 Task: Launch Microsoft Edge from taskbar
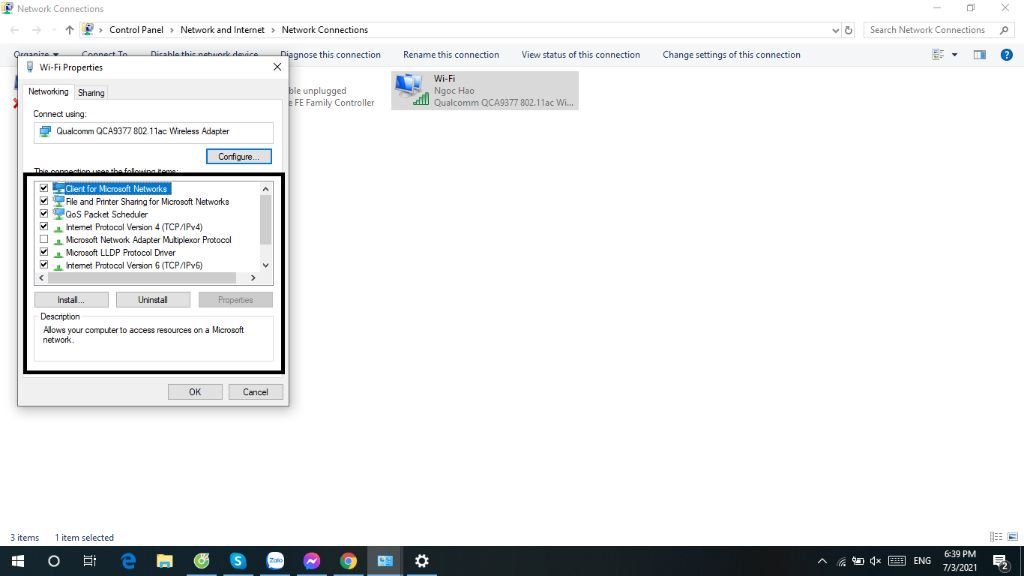click(x=128, y=561)
